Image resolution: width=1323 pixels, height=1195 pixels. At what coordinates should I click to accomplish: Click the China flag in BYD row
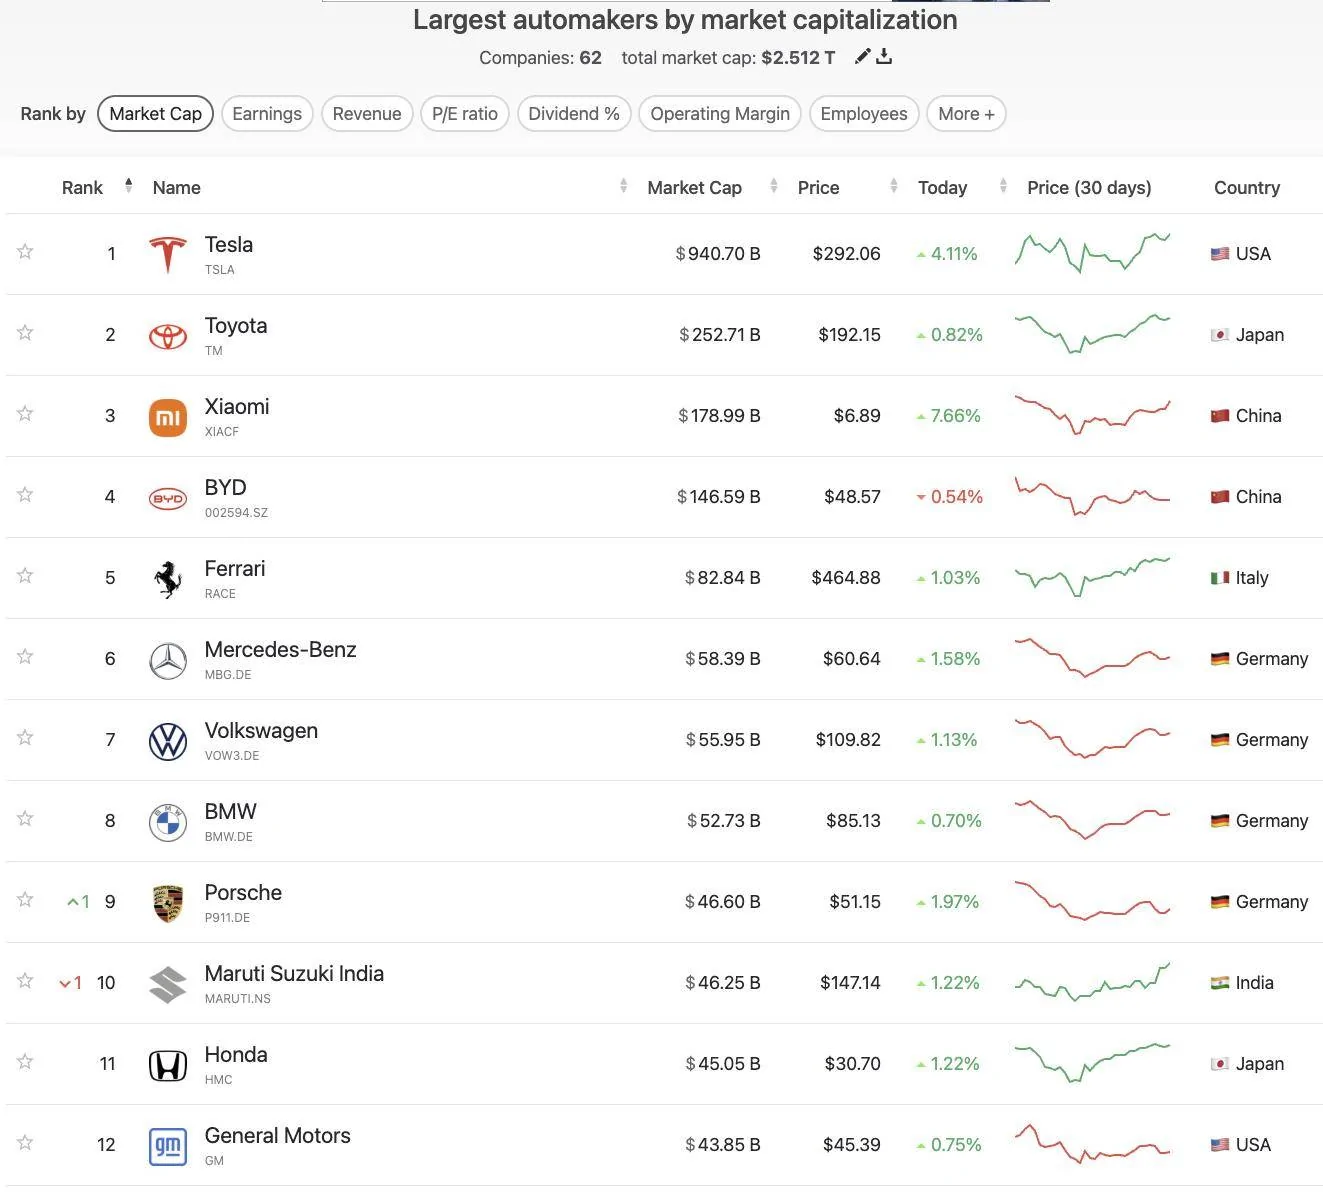pyautogui.click(x=1220, y=497)
